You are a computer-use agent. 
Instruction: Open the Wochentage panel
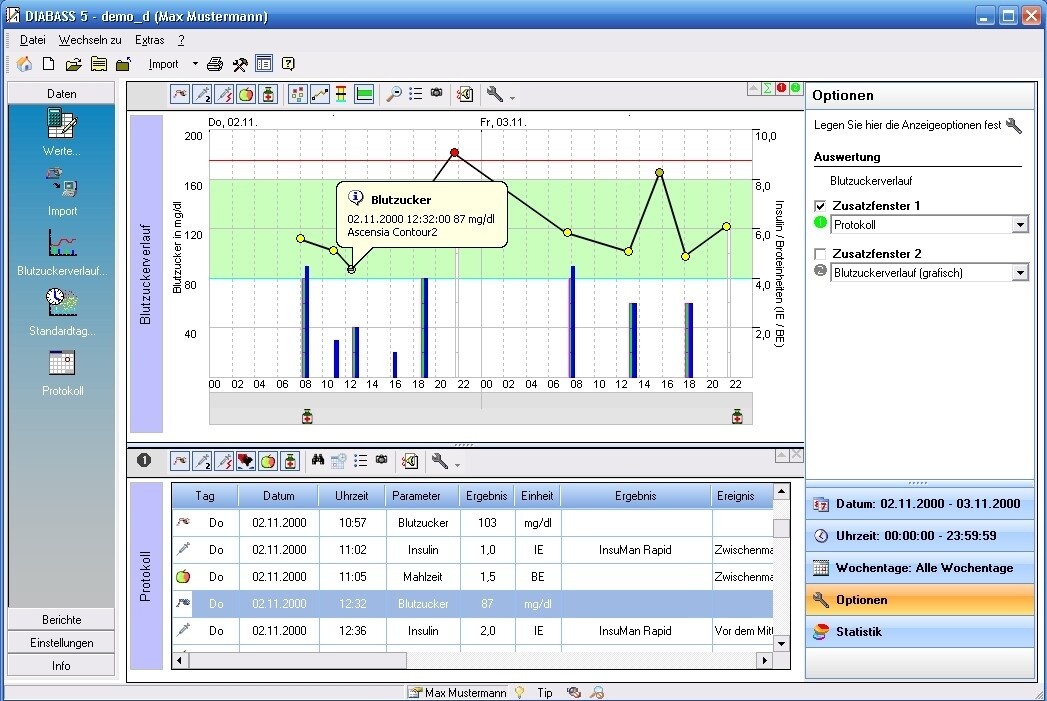pos(919,568)
